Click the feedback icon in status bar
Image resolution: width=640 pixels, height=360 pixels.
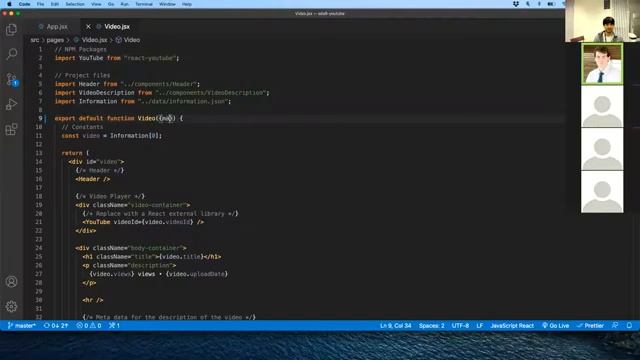pyautogui.click(x=615, y=326)
